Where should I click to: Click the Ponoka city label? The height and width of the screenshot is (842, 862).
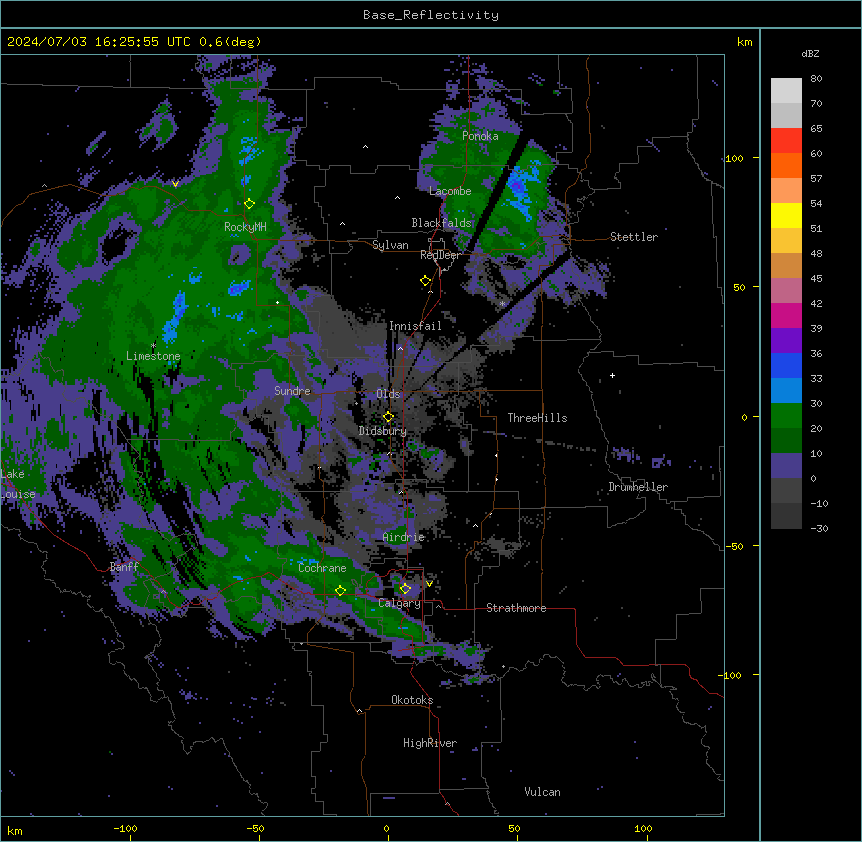(480, 136)
